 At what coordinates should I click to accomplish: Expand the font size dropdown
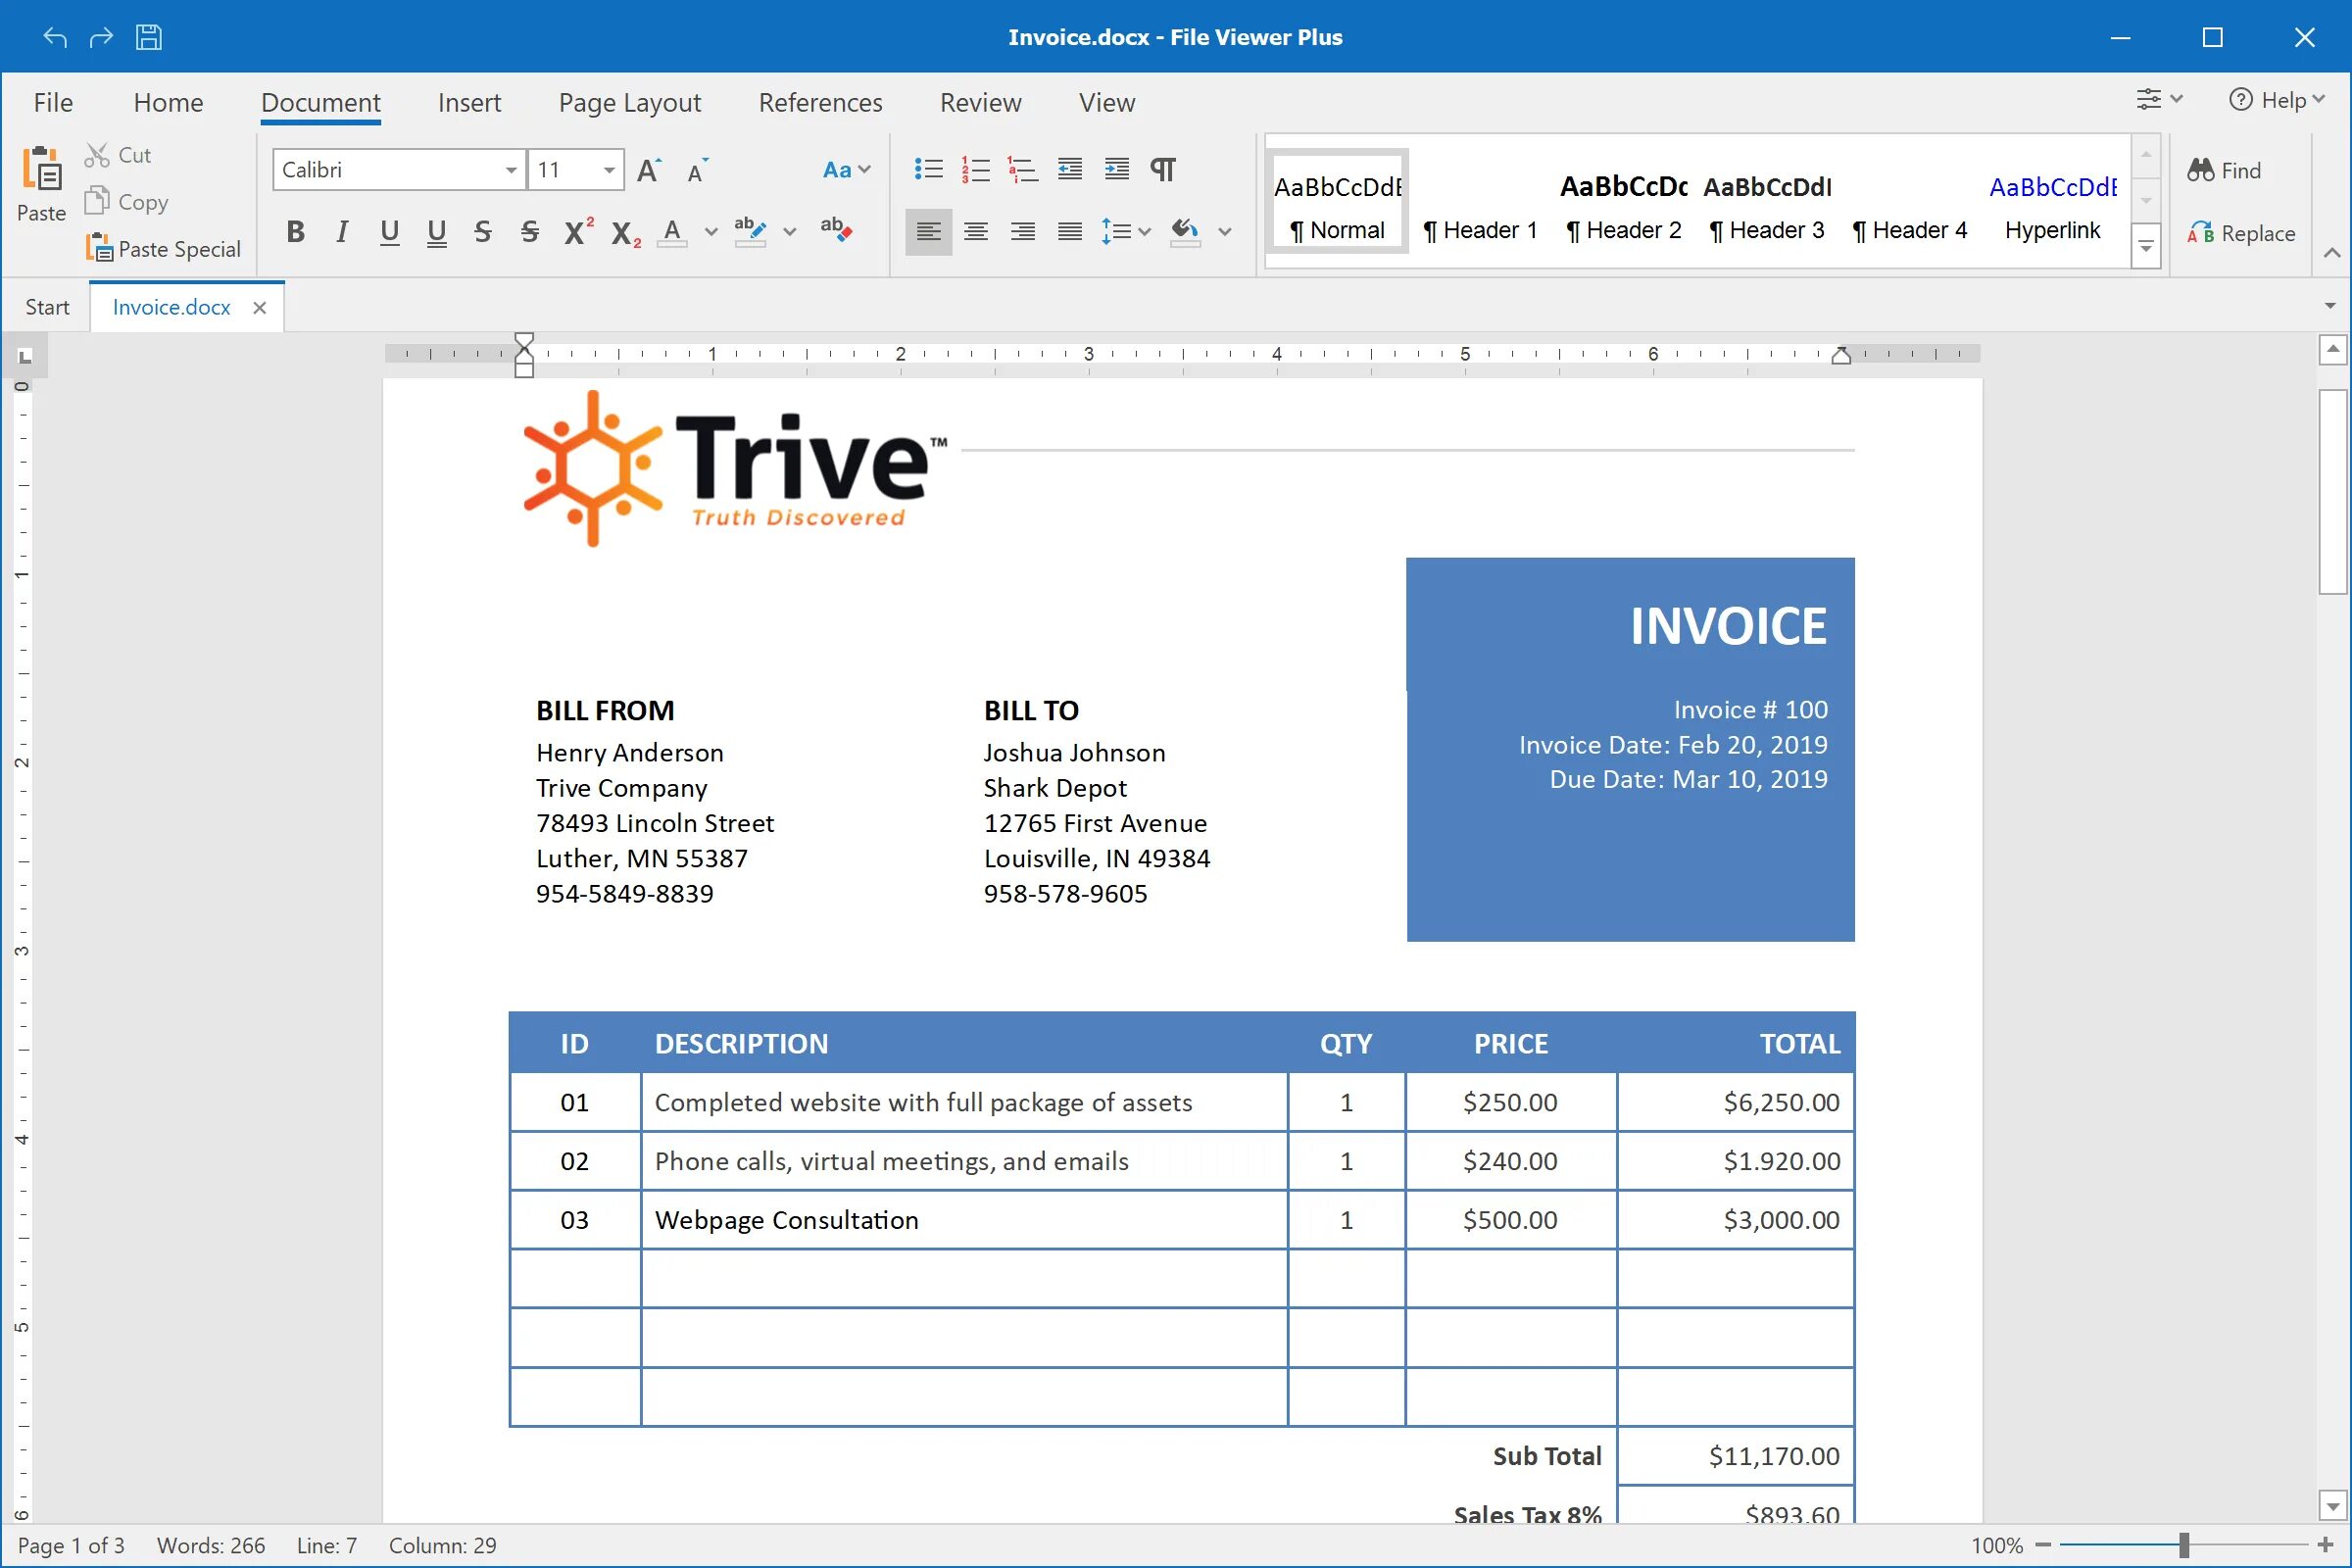[x=608, y=168]
